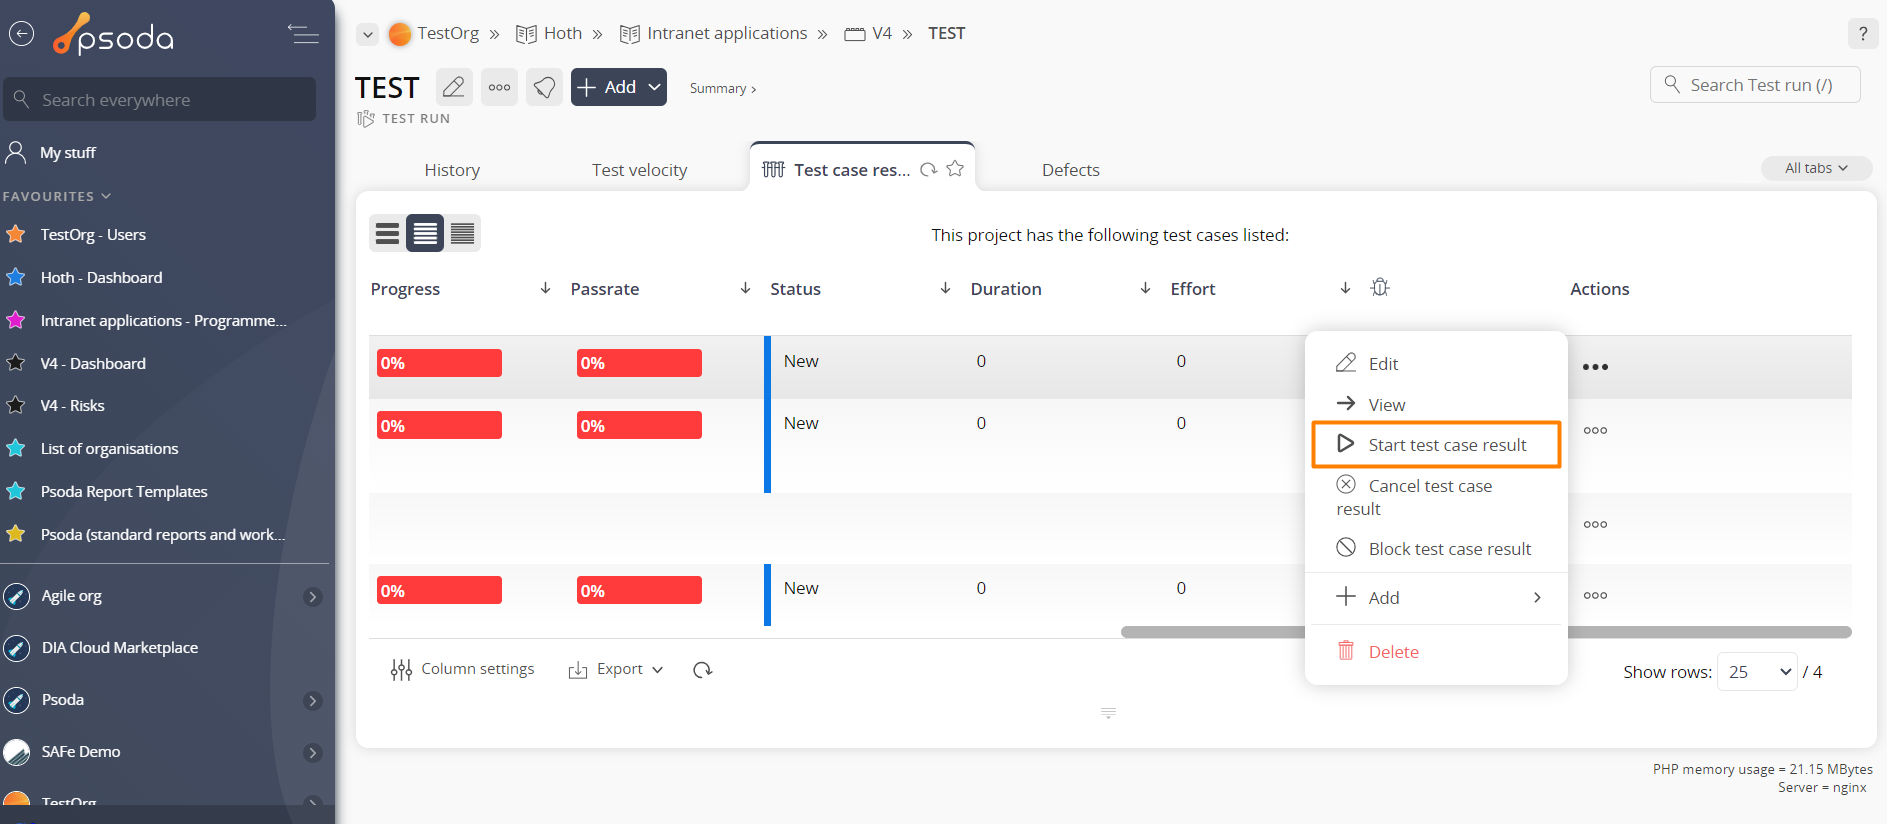Click the last row Progress 0% bar
1887x824 pixels.
pos(439,591)
